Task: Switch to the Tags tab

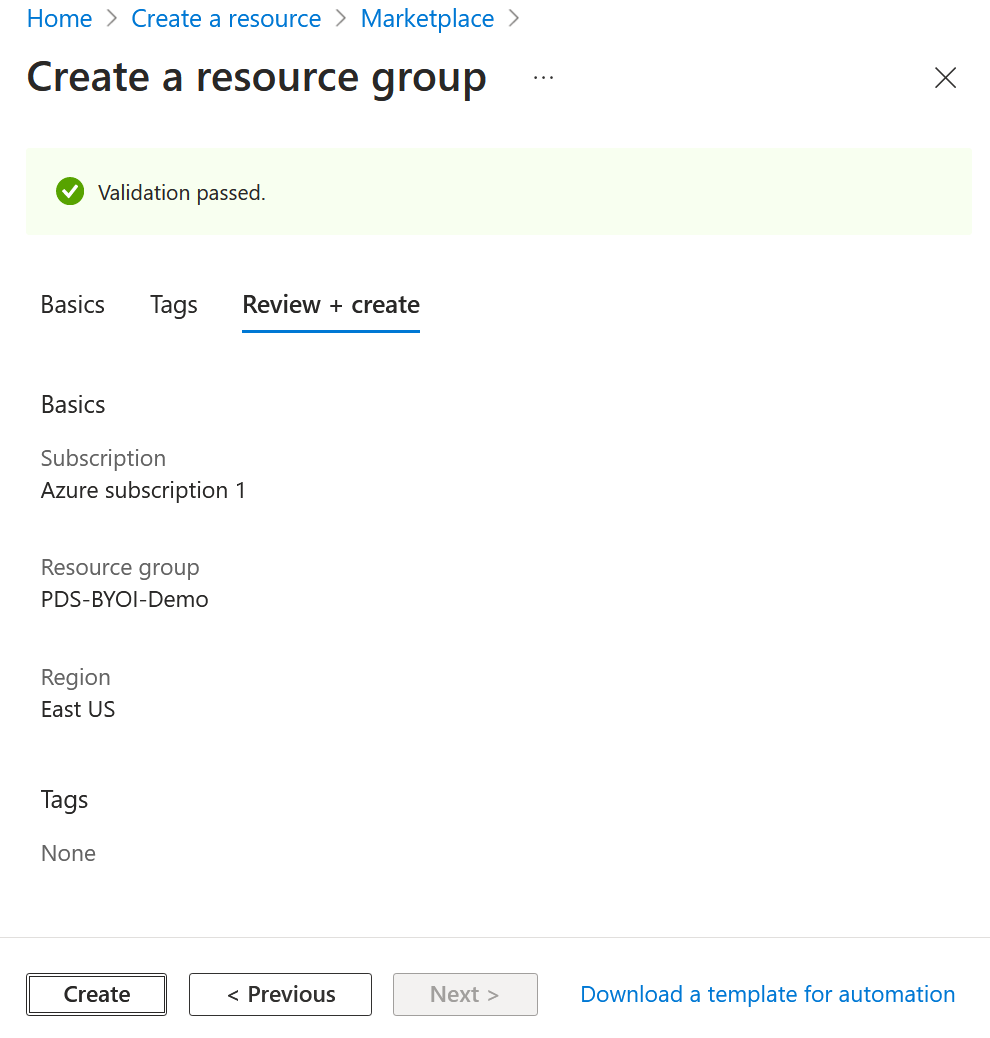Action: (173, 305)
